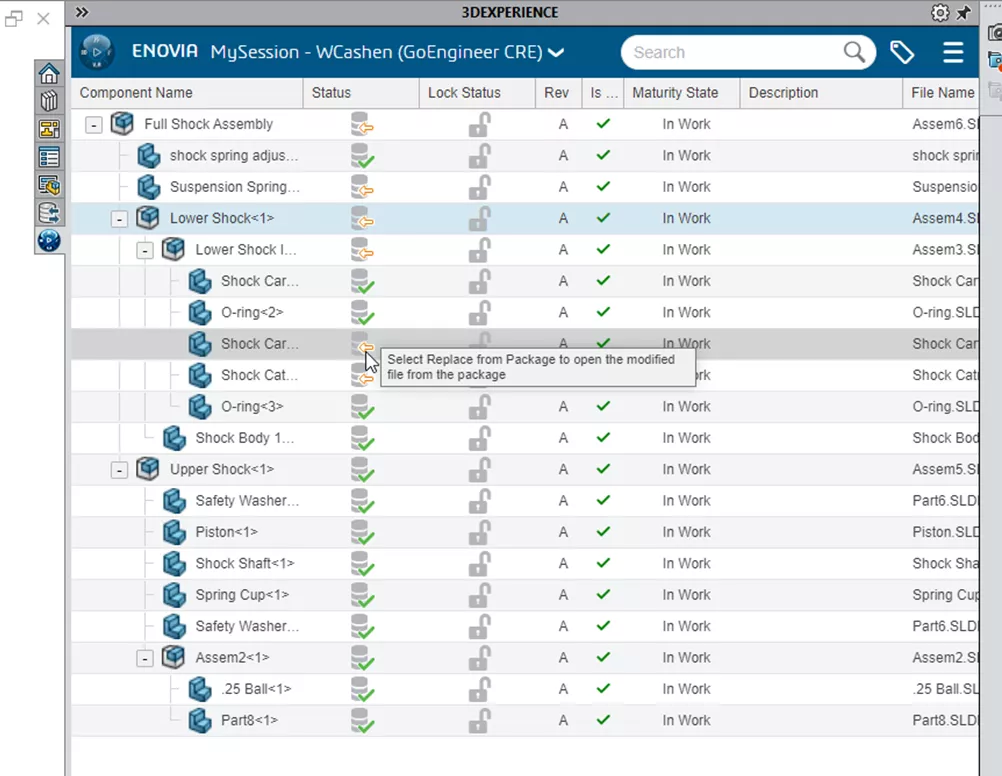Click the magnifying glass in the search bar
Screen dimensions: 1002x776
coord(853,52)
